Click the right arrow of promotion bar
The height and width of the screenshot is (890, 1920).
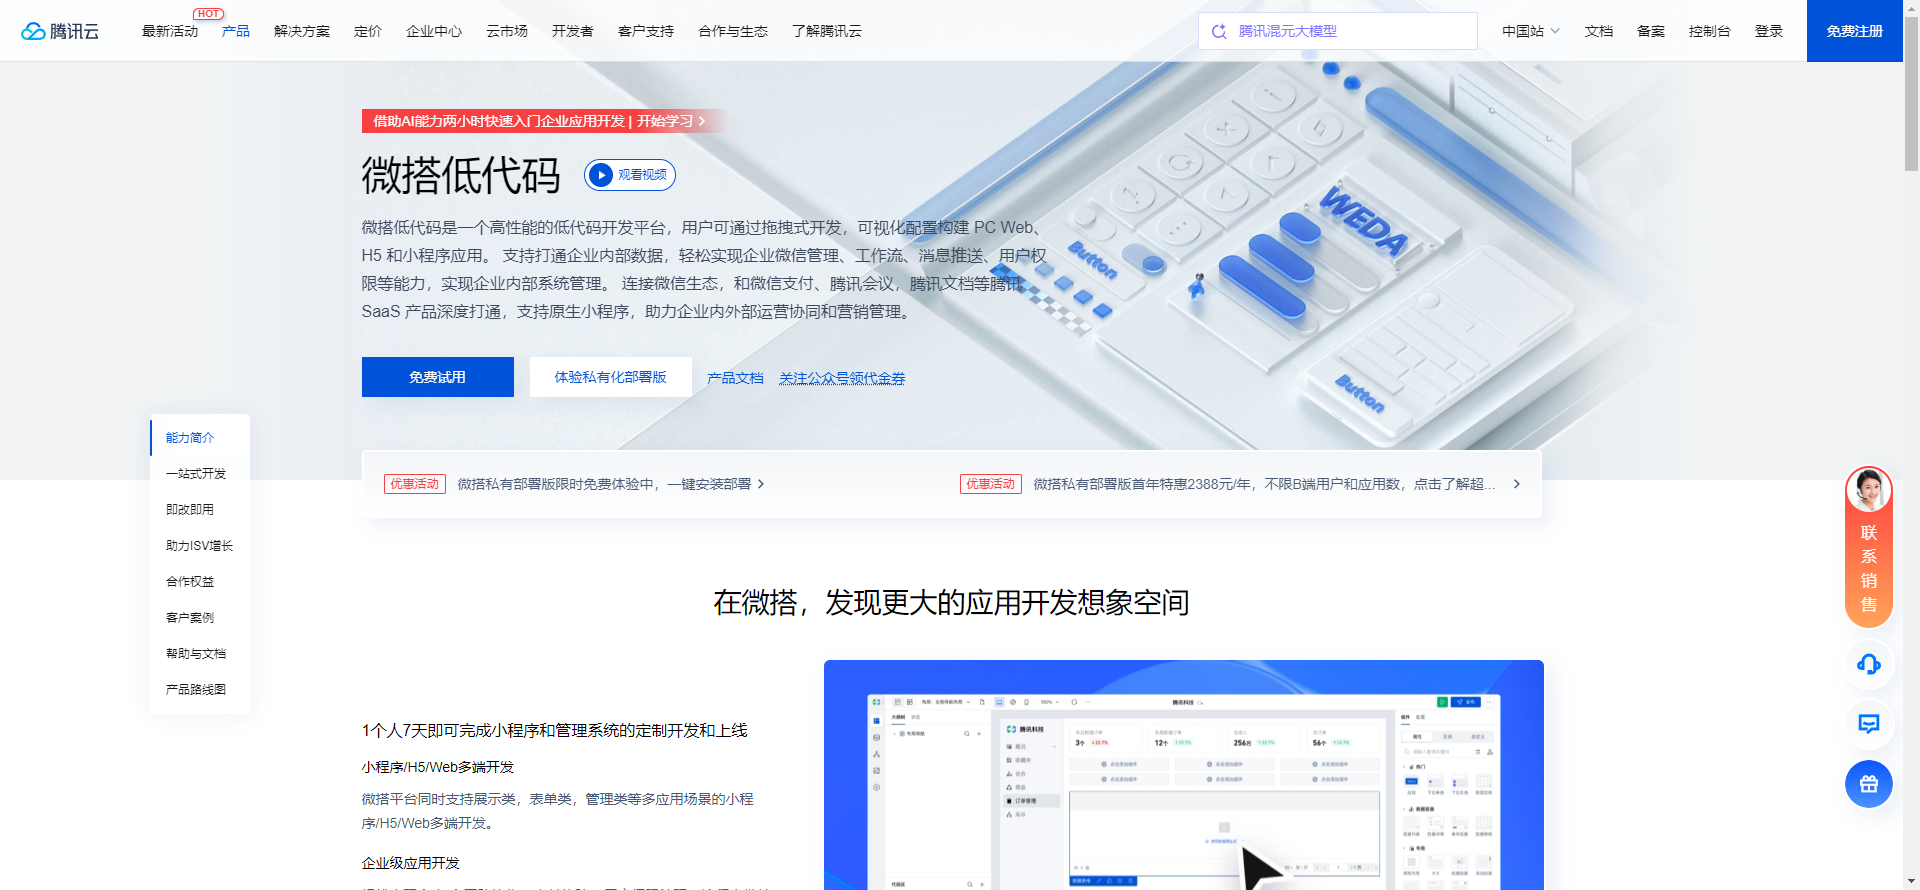click(1517, 484)
